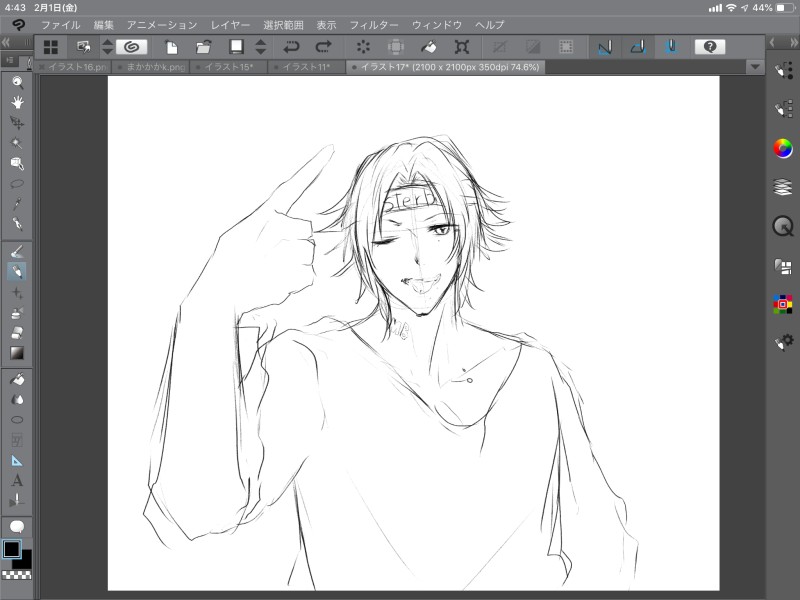Open the canvas tab list dropdown
The width and height of the screenshot is (800, 600).
(755, 67)
